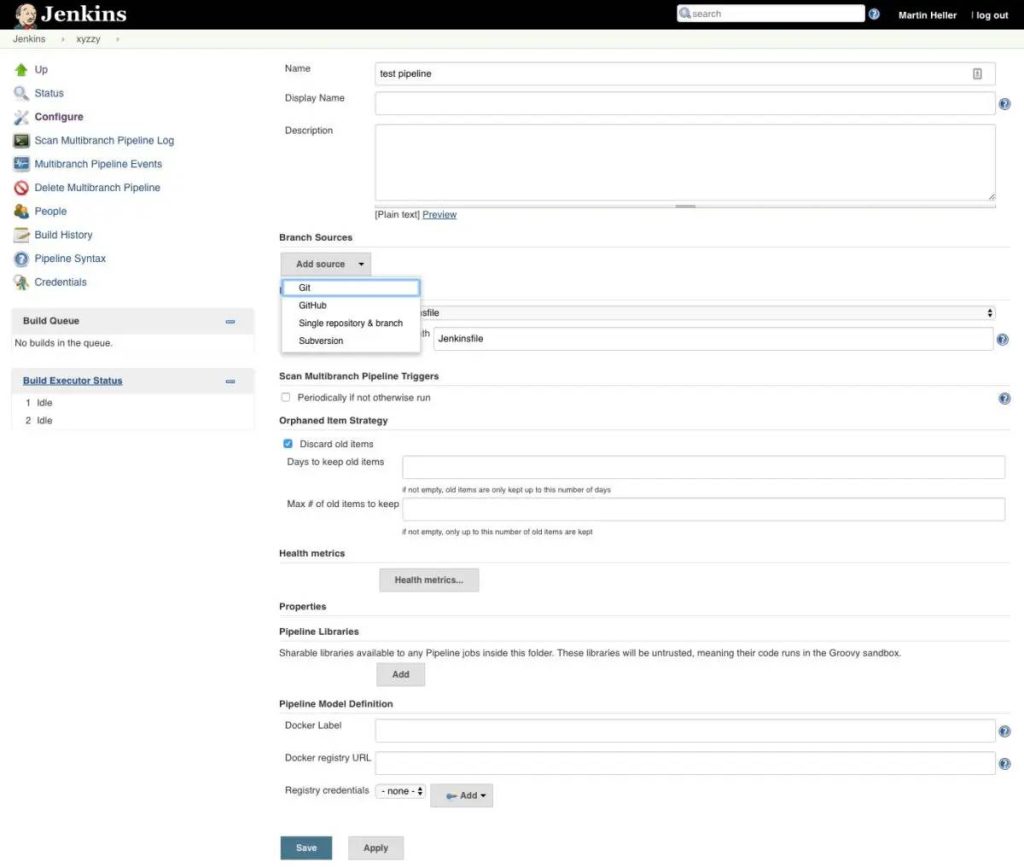Select Git from the source menu

(304, 287)
